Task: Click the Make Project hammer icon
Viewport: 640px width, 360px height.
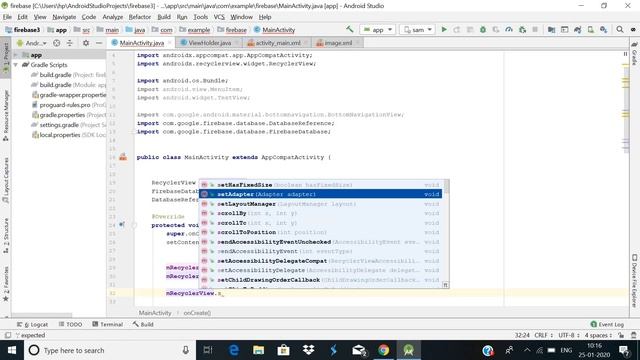Action: tap(349, 29)
